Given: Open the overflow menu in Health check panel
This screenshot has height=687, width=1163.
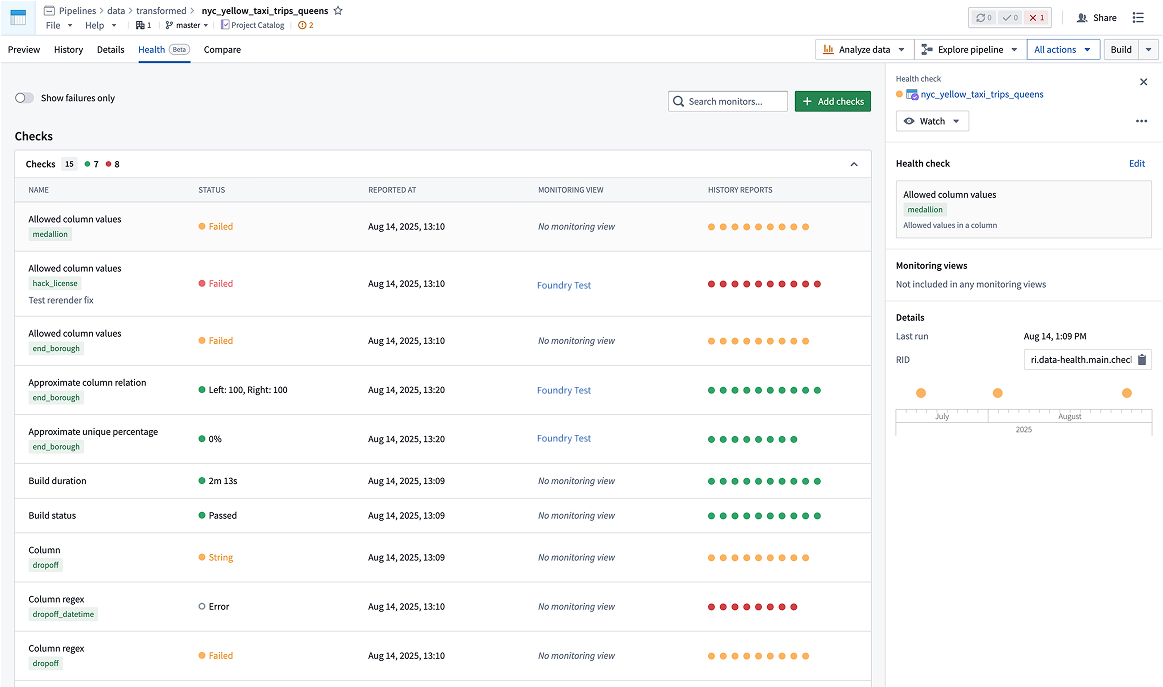Looking at the screenshot, I should pos(1141,121).
